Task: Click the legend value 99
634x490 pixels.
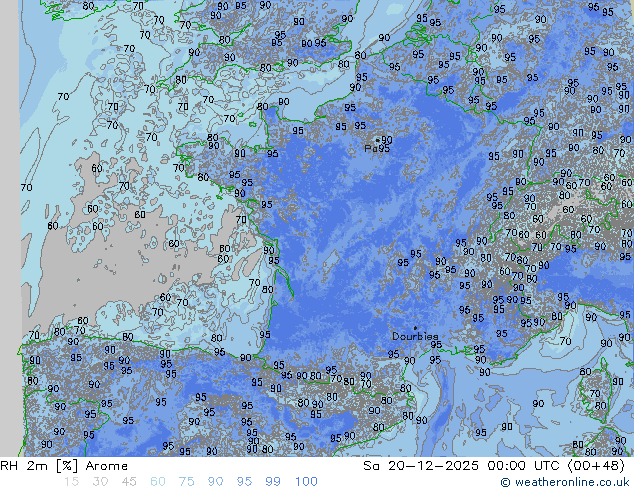Action: (273, 482)
